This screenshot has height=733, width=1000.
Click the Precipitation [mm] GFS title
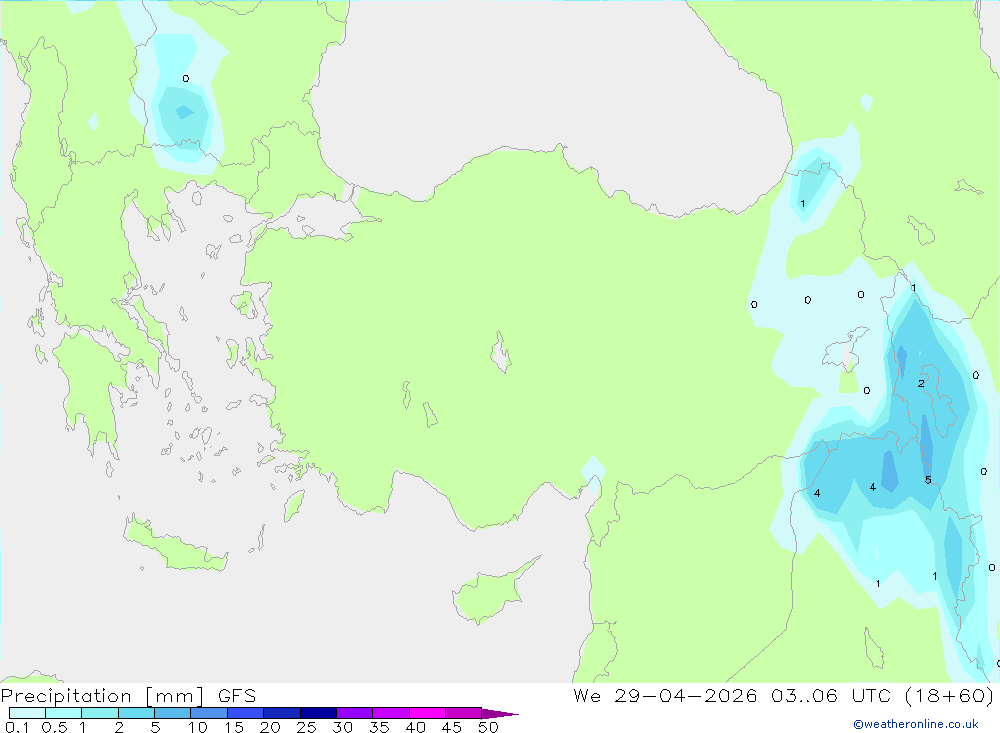(128, 695)
